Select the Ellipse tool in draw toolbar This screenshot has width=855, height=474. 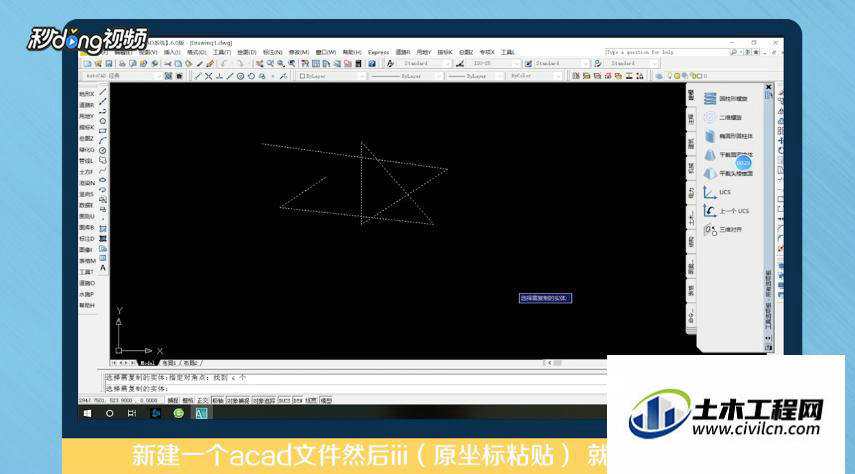[x=103, y=180]
